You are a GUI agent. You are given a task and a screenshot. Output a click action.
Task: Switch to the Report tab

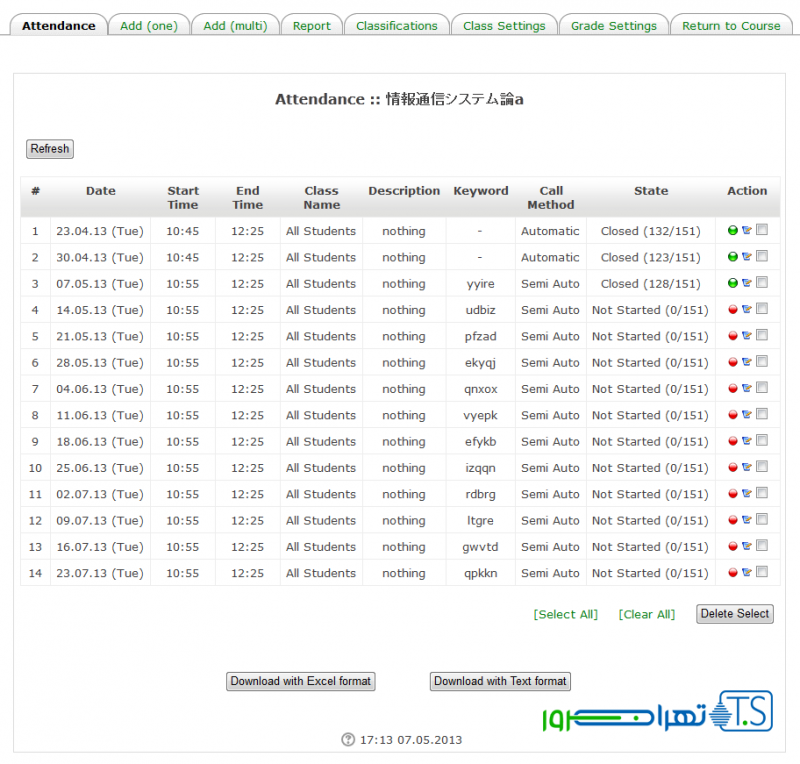click(312, 26)
